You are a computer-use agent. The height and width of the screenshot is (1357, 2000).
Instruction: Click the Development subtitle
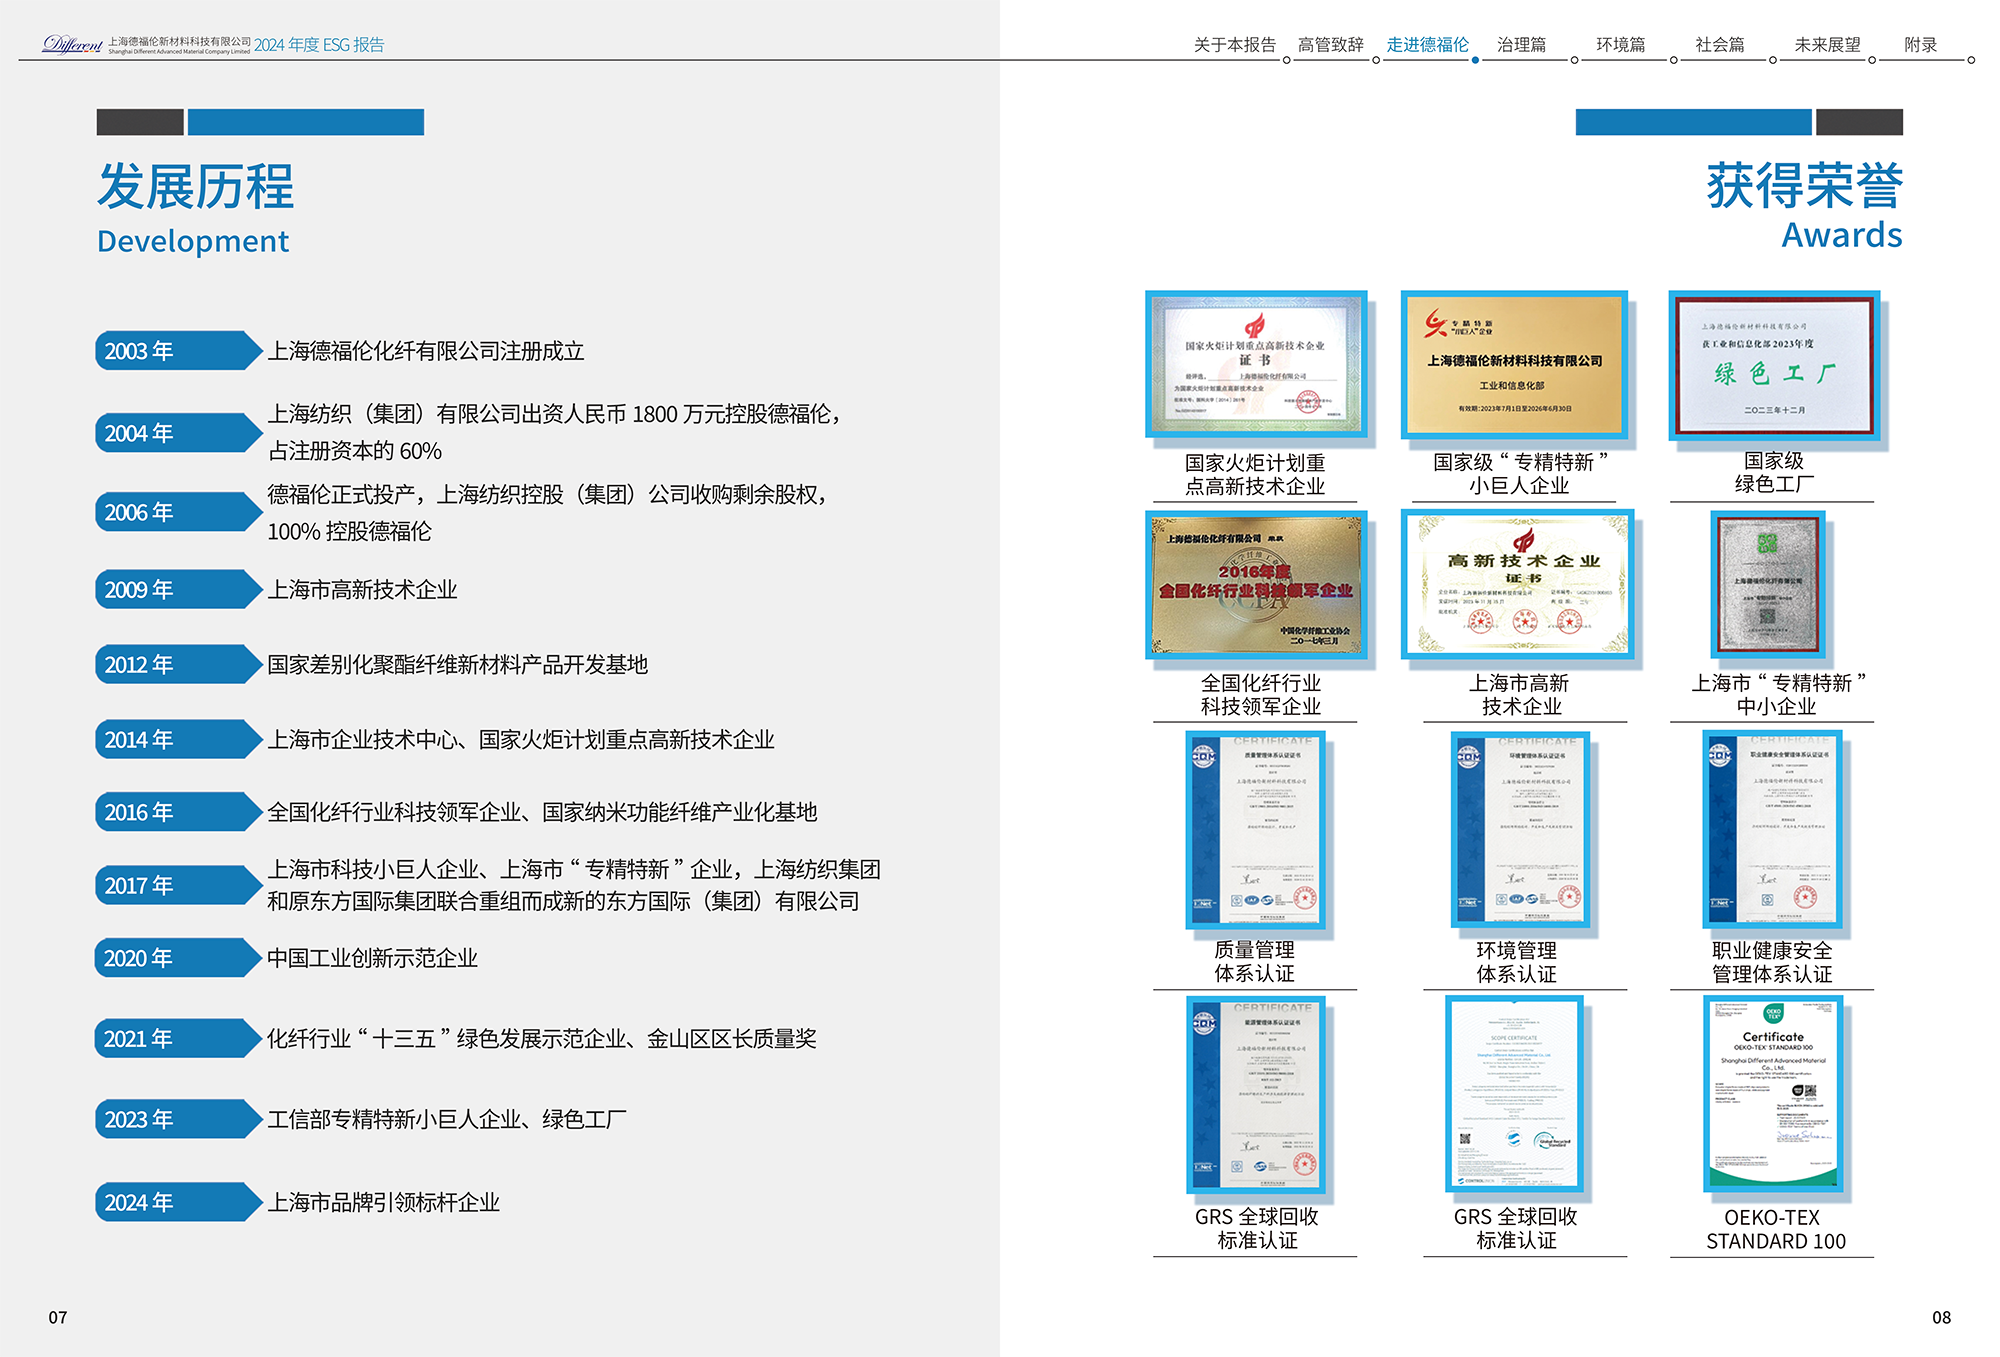click(193, 241)
